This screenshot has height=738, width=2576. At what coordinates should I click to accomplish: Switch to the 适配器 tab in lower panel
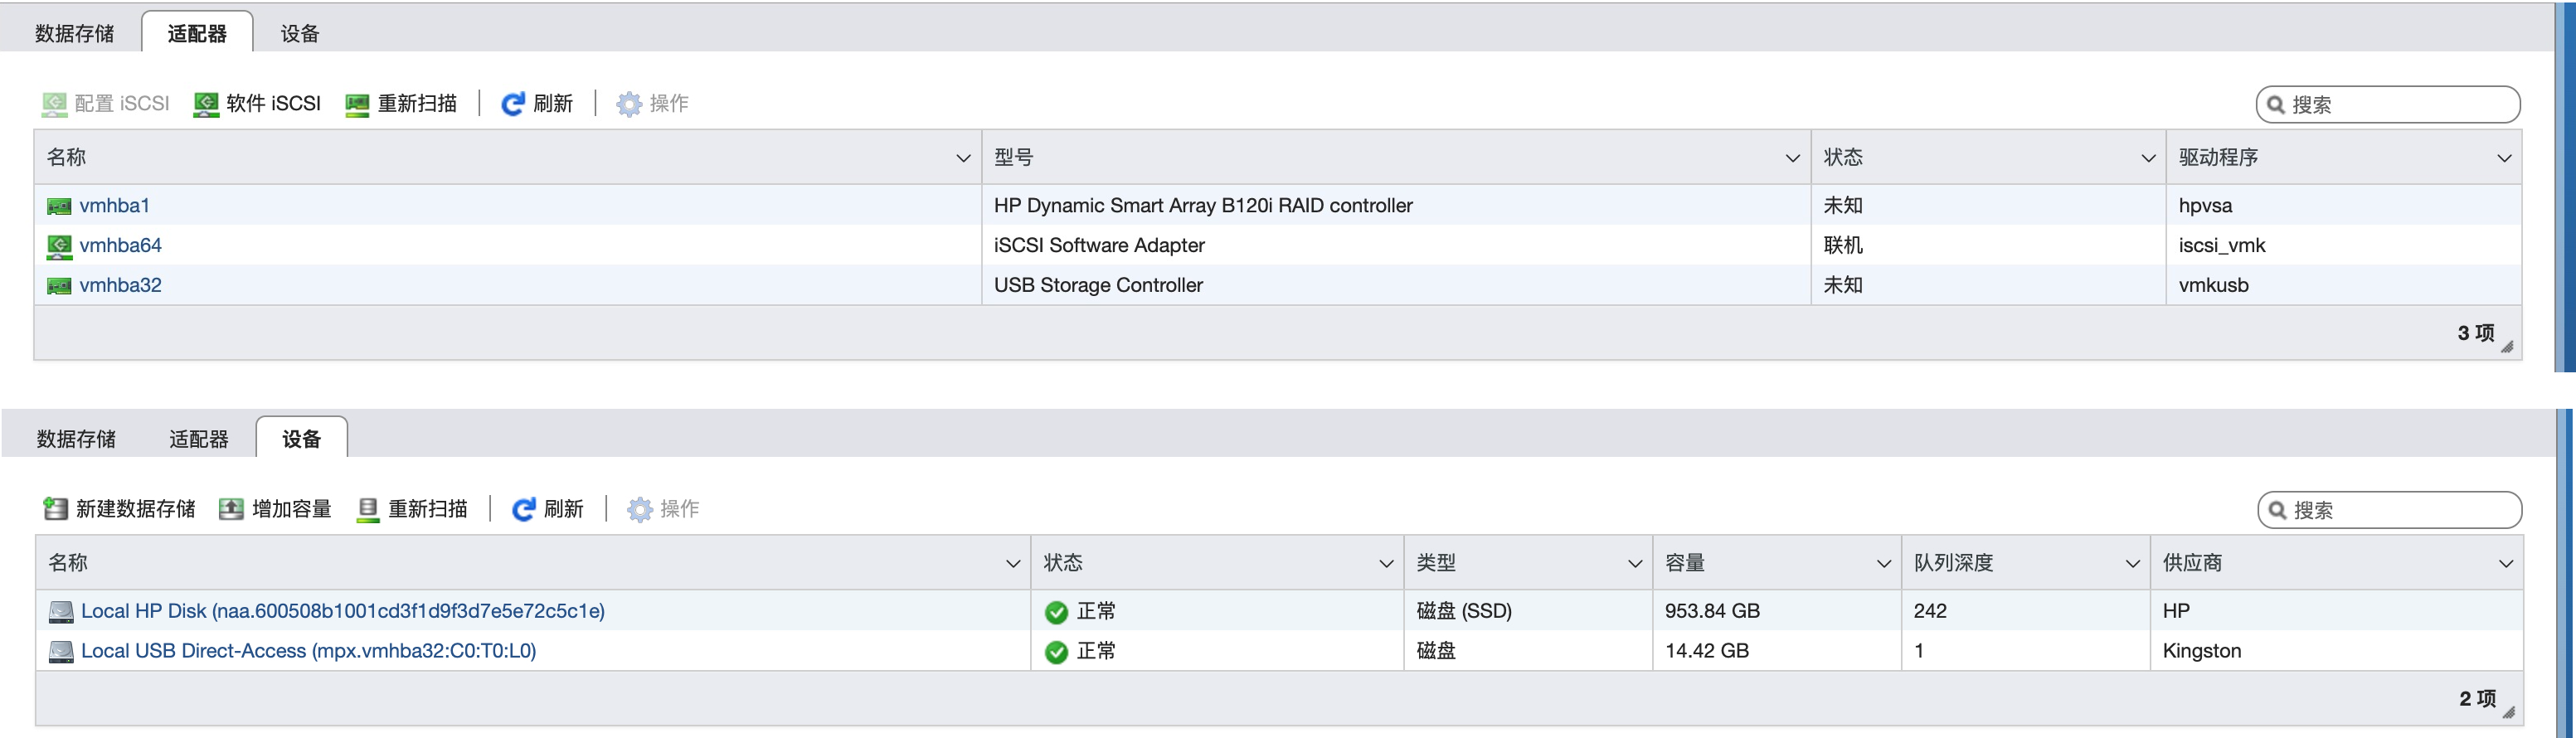[198, 439]
